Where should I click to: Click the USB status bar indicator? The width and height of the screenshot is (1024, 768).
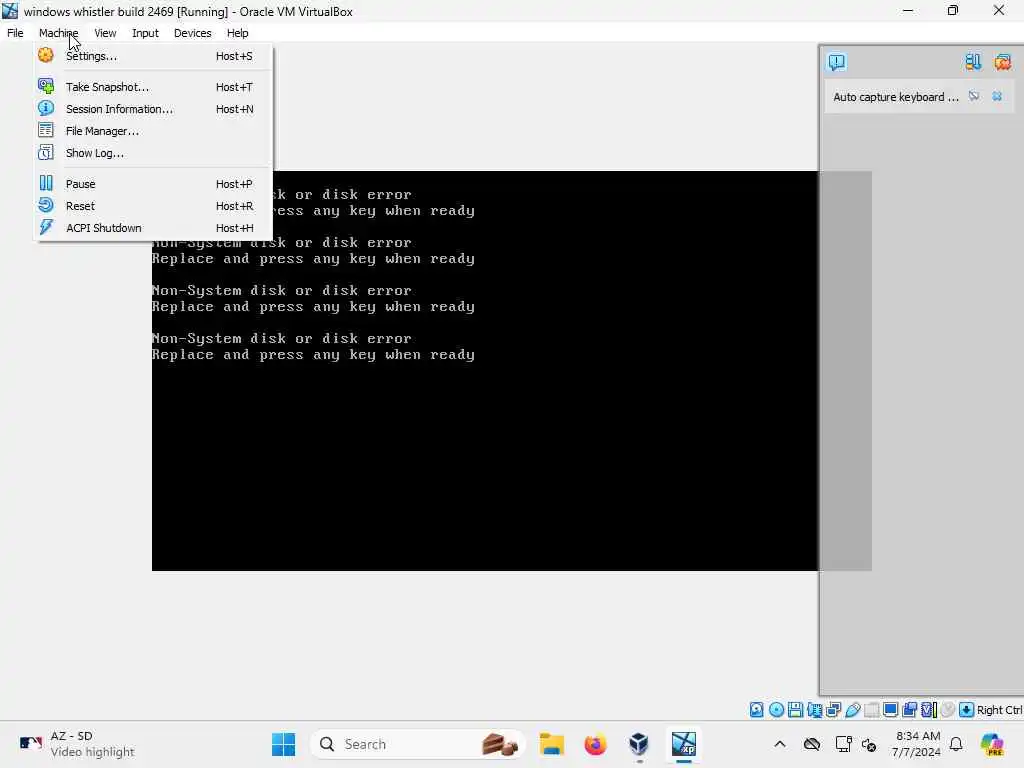pyautogui.click(x=853, y=710)
